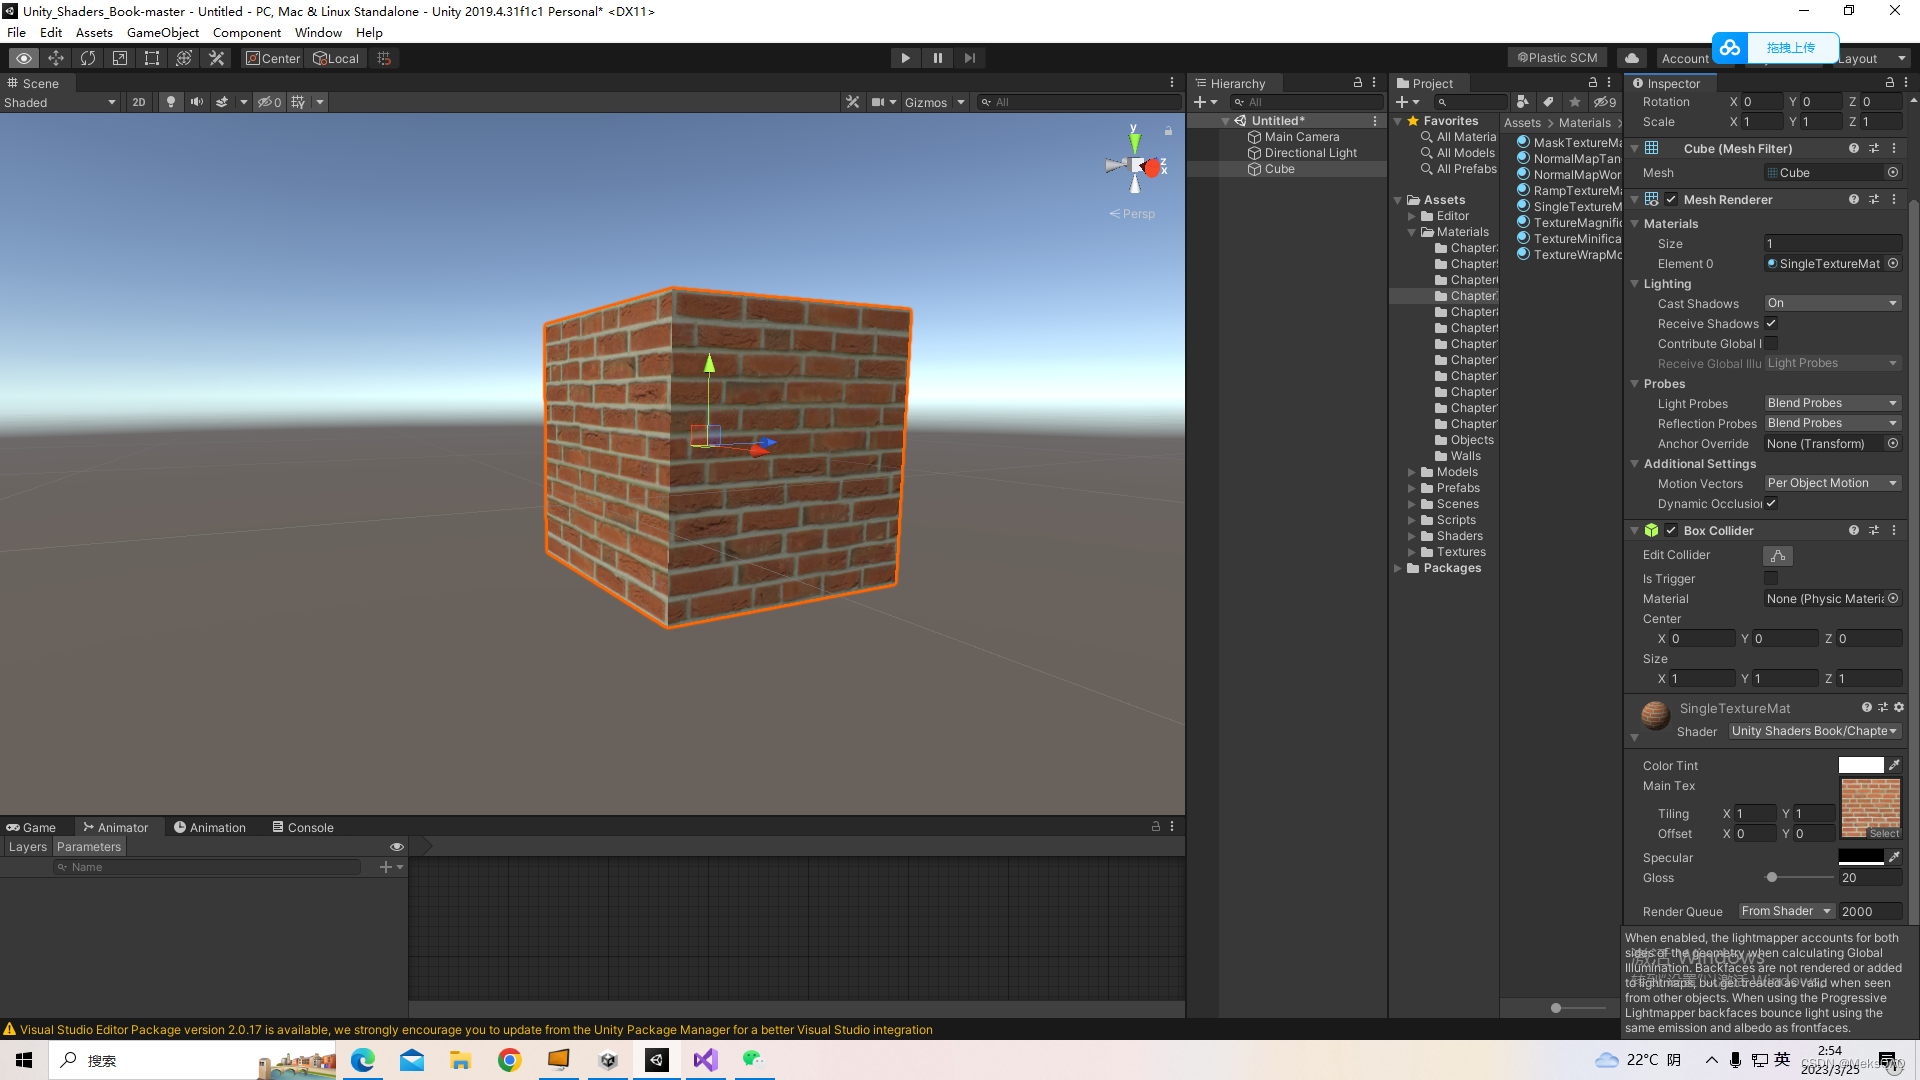Select the Move tool in toolbar
This screenshot has width=1920, height=1080.
56,58
